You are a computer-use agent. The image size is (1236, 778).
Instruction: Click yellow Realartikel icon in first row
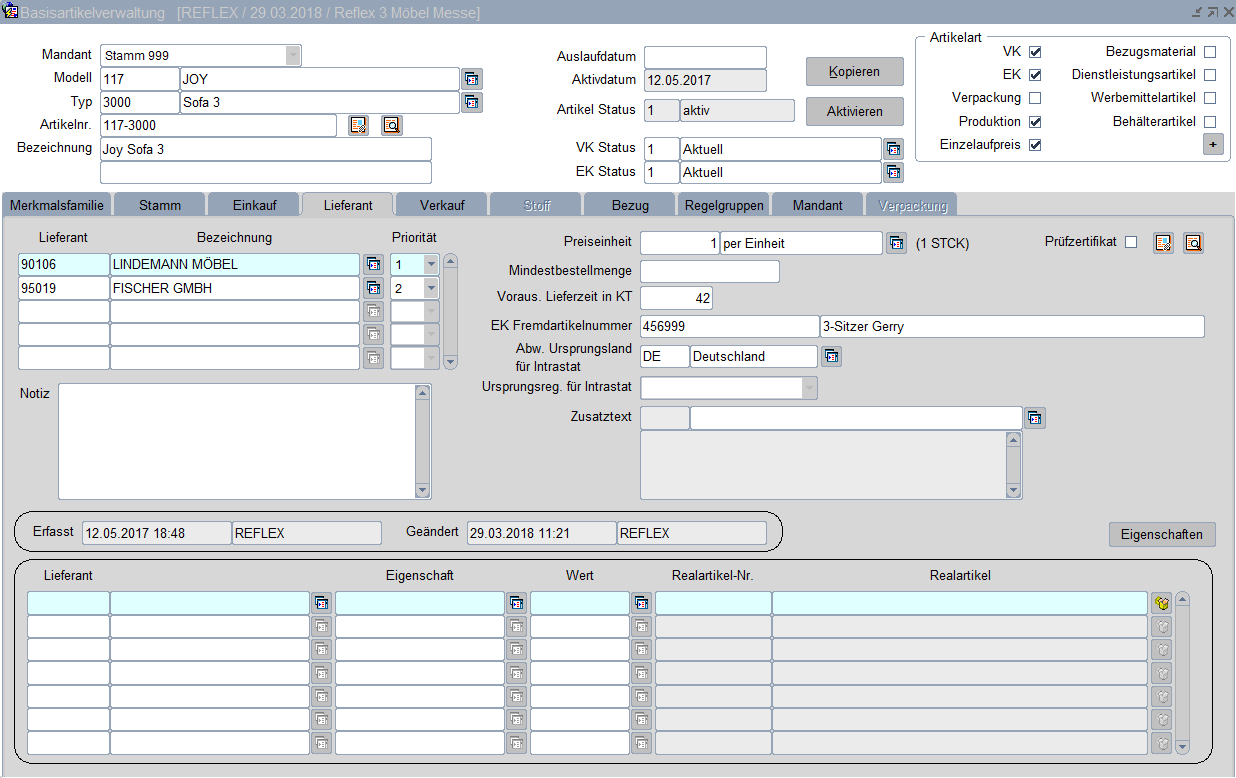[1161, 603]
